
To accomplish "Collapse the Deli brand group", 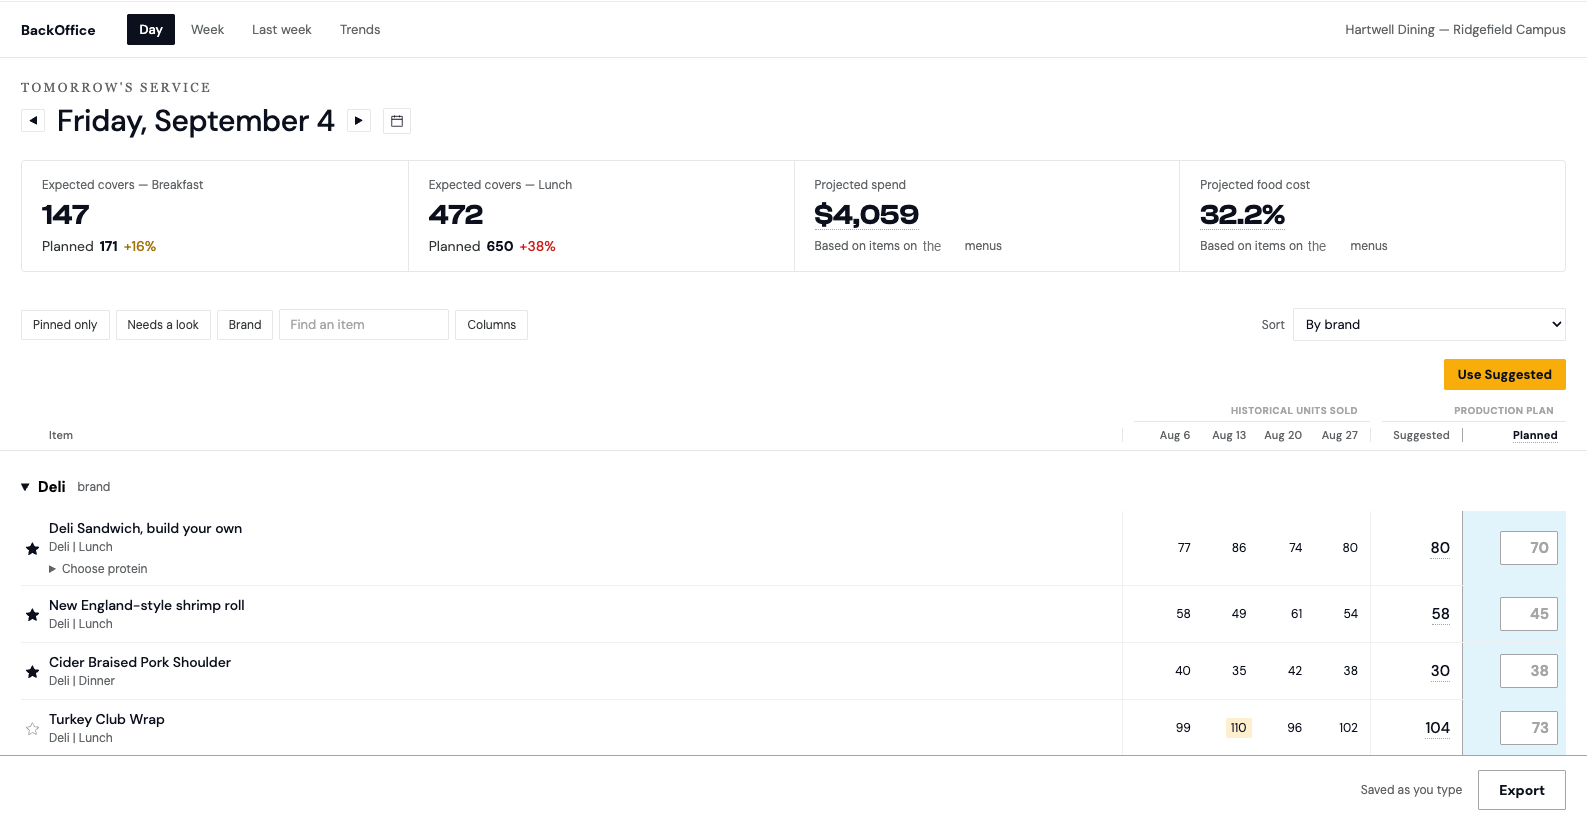I will click(26, 487).
